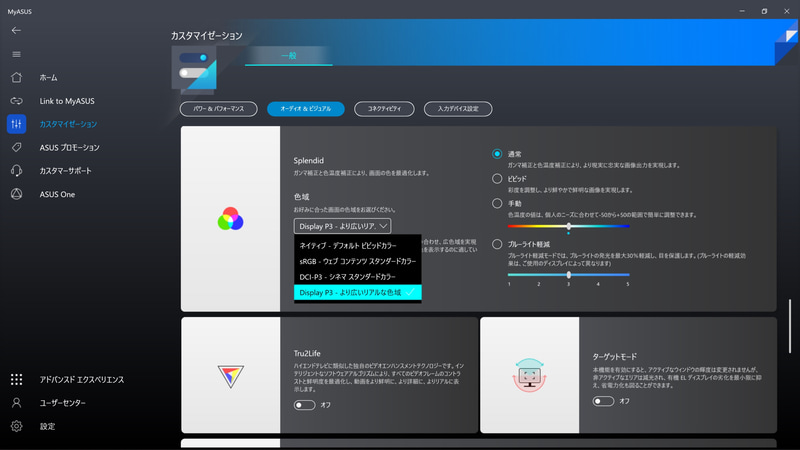Open カスタマーサポート sidebar item
Screen dimensions: 800x450
(65, 170)
